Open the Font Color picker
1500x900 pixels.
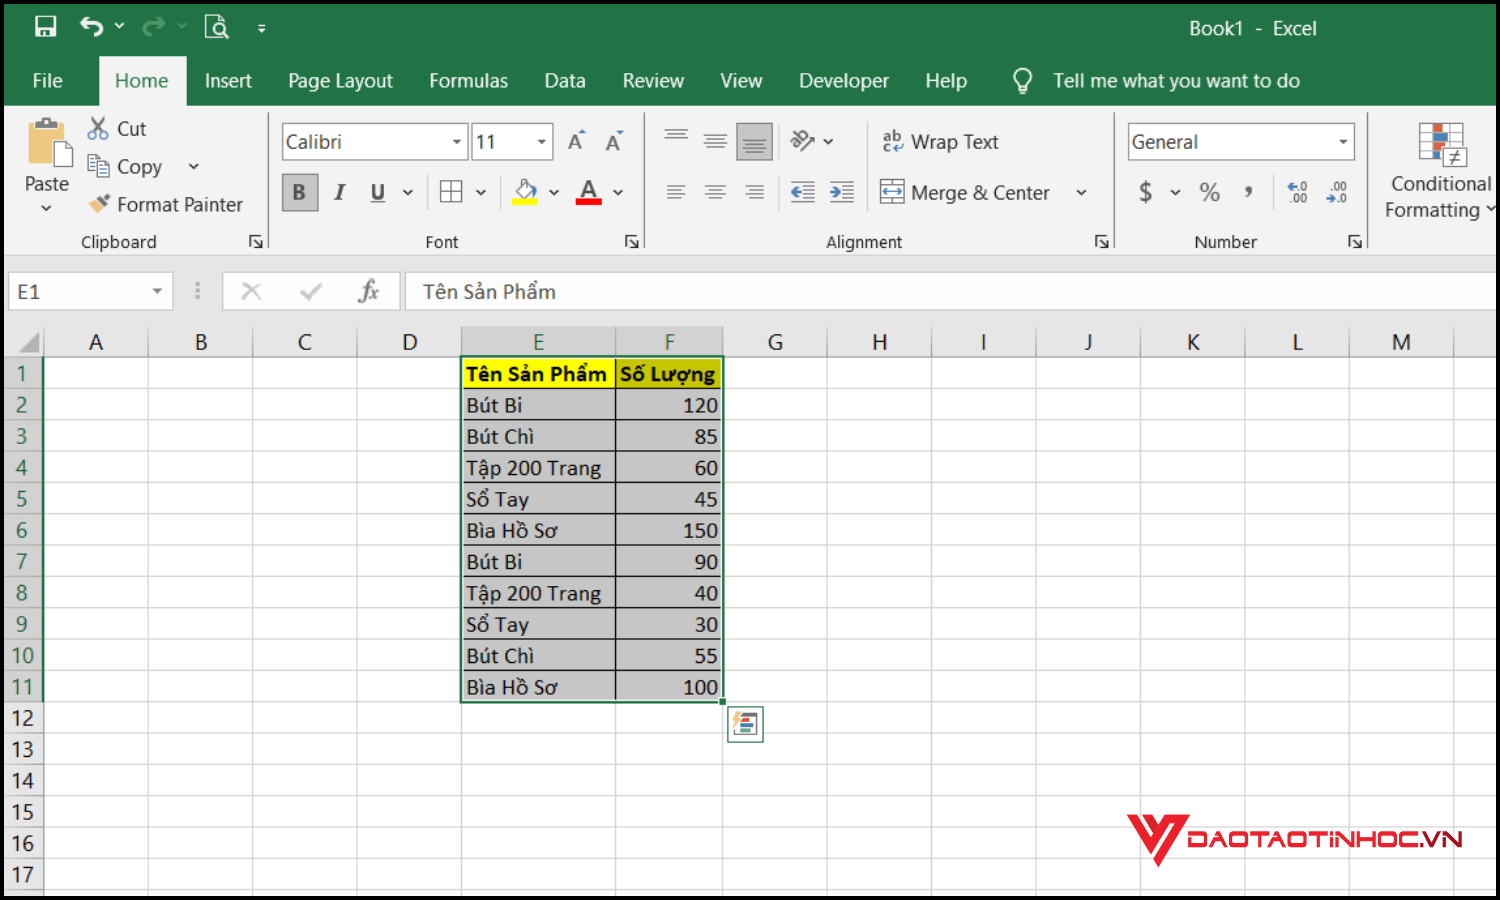point(617,192)
